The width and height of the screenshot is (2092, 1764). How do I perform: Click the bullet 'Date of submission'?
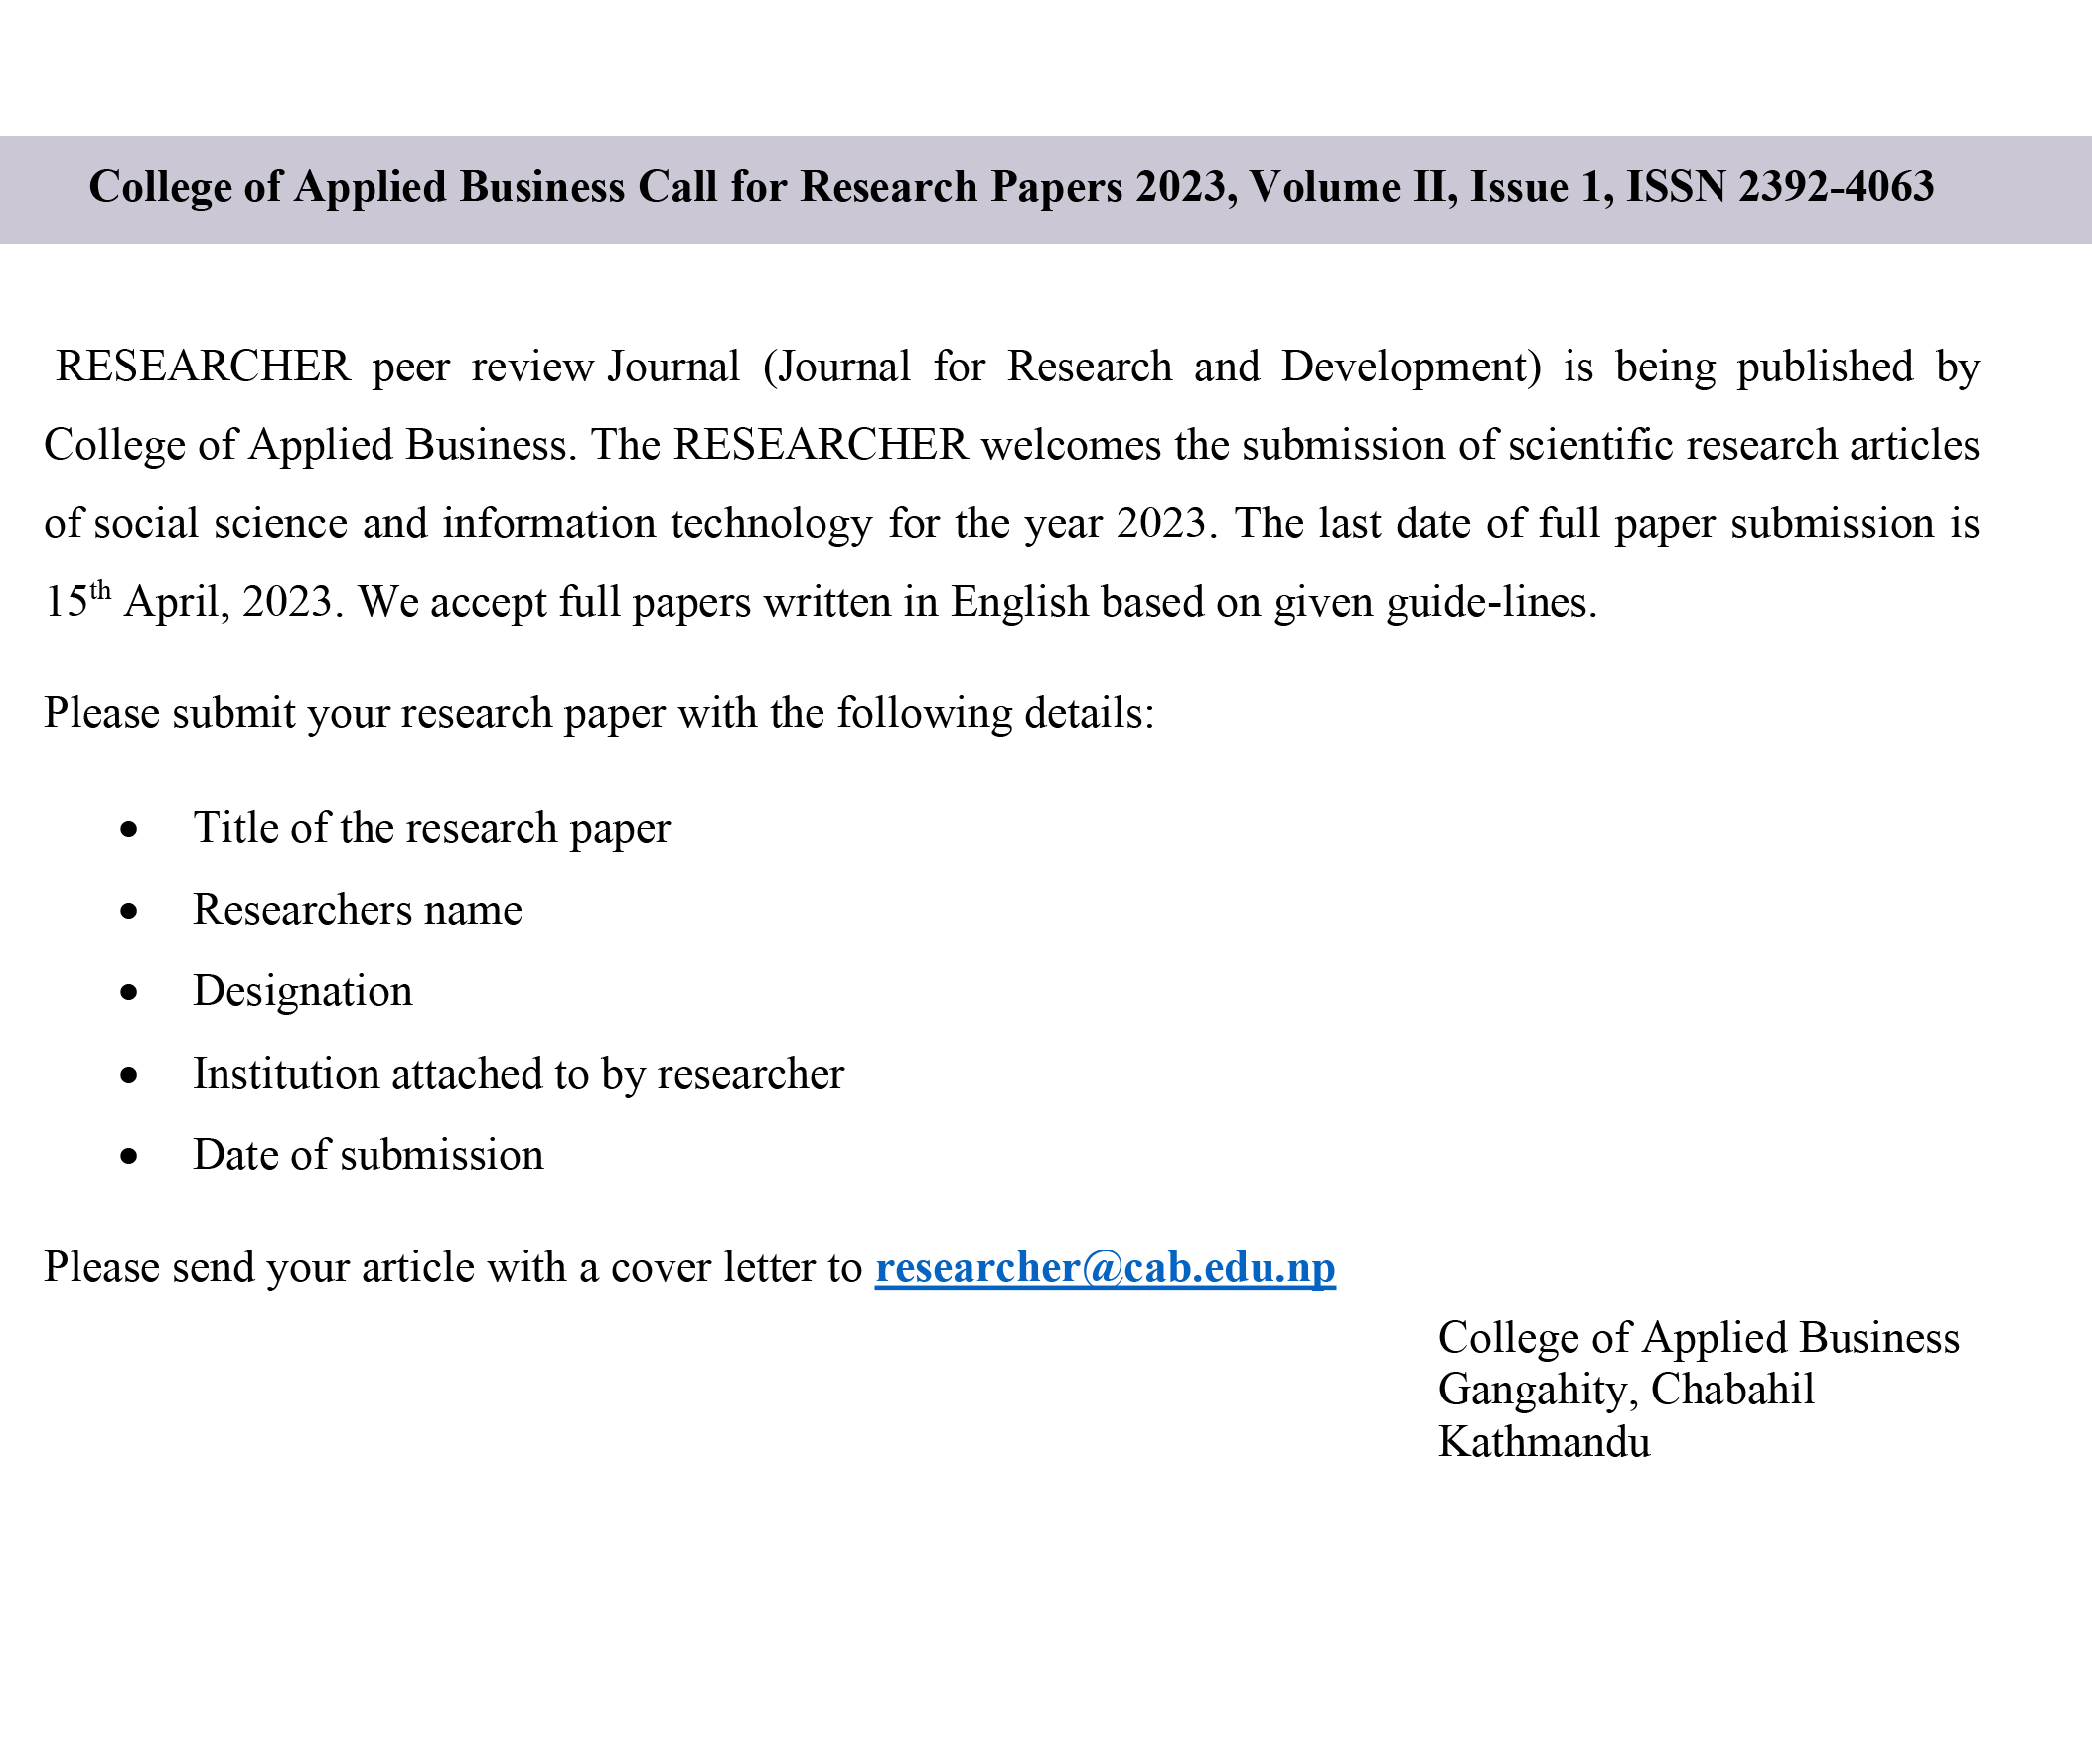(368, 1156)
